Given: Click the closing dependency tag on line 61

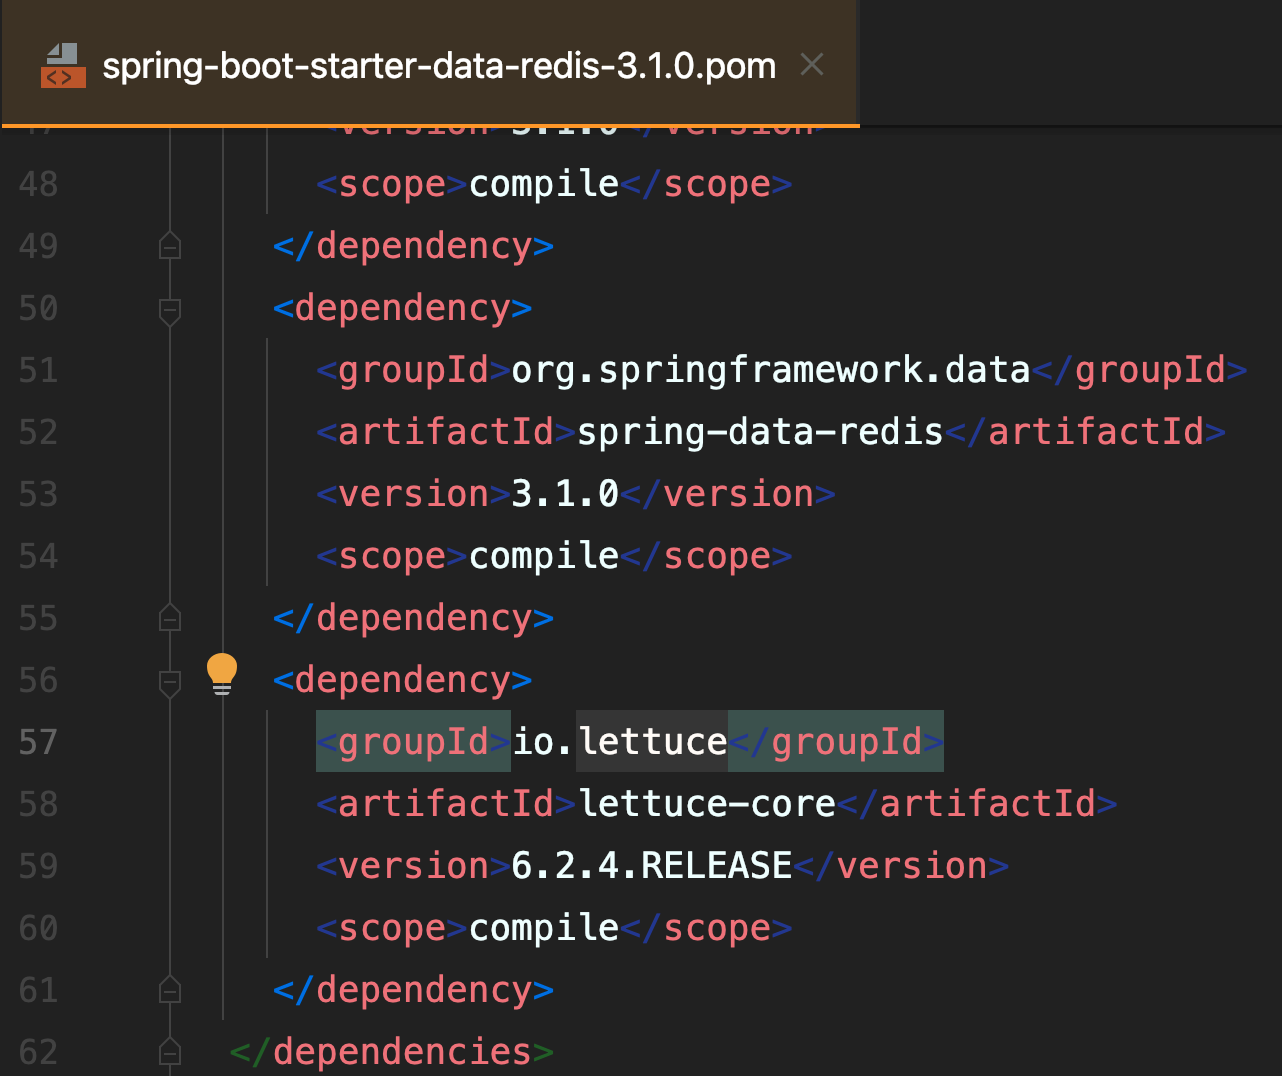Looking at the screenshot, I should (x=413, y=990).
